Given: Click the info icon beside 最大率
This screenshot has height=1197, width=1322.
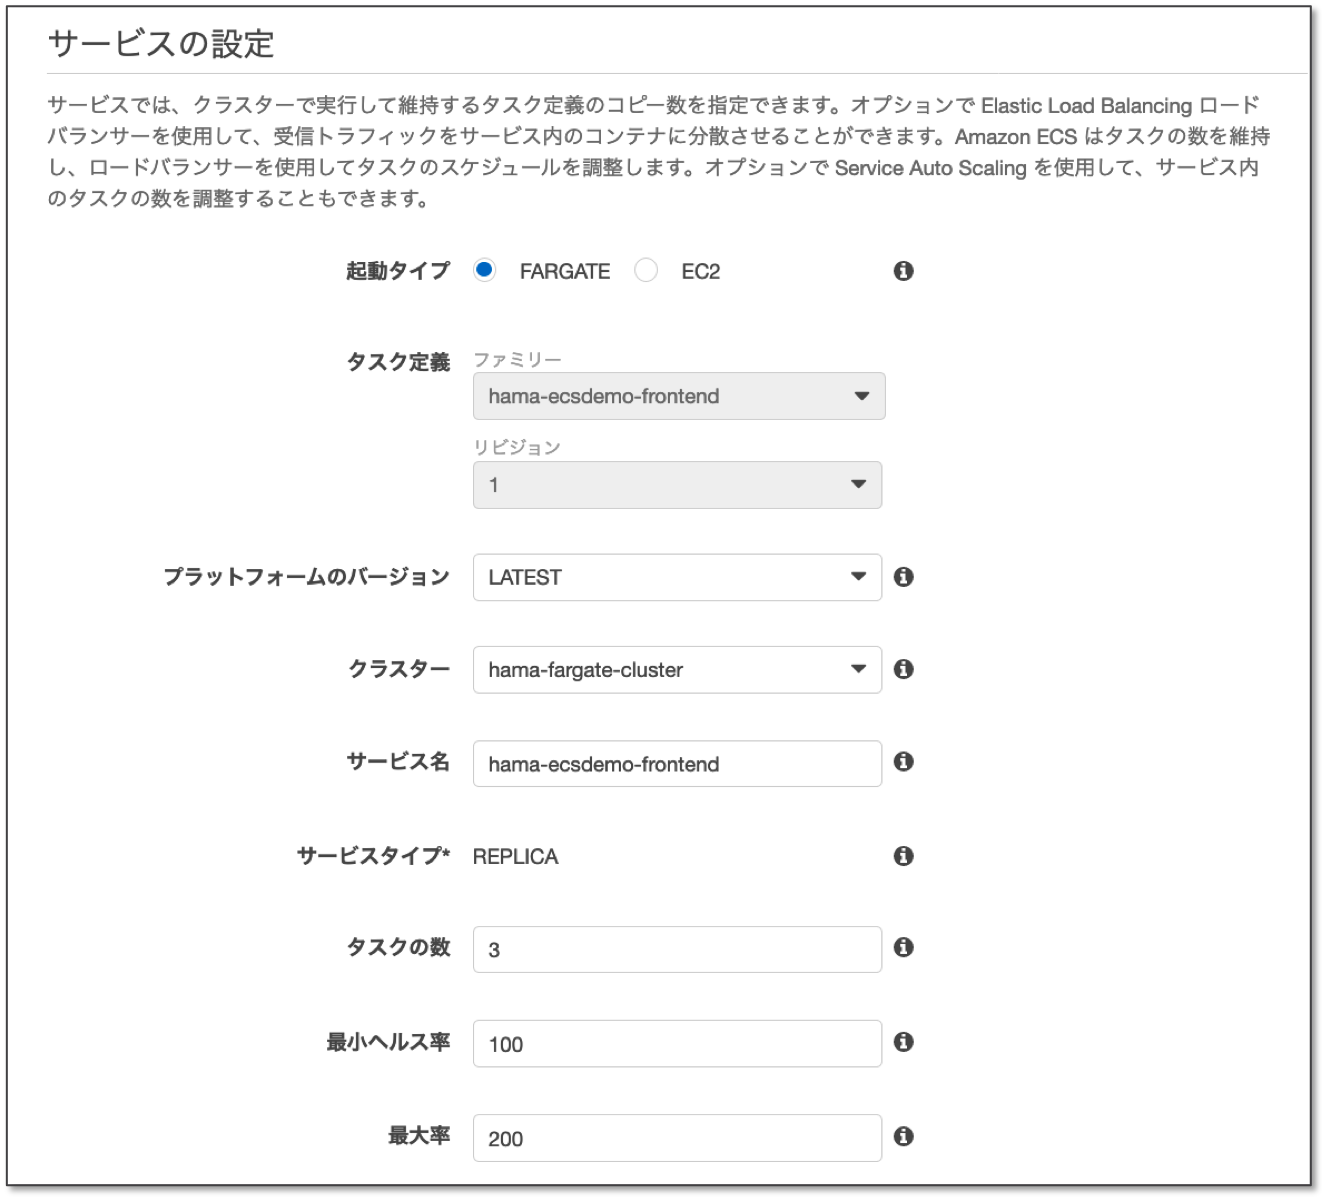Looking at the screenshot, I should point(903,1136).
